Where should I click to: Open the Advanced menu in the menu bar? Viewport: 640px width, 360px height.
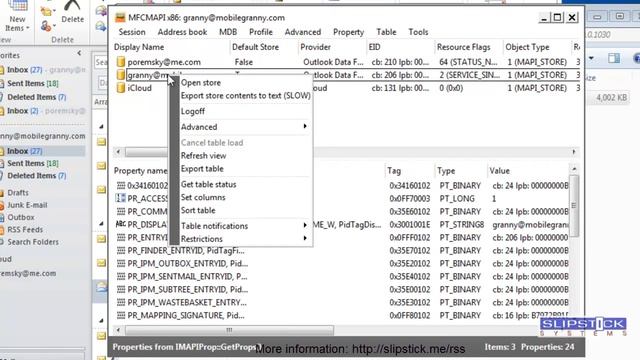click(x=303, y=32)
